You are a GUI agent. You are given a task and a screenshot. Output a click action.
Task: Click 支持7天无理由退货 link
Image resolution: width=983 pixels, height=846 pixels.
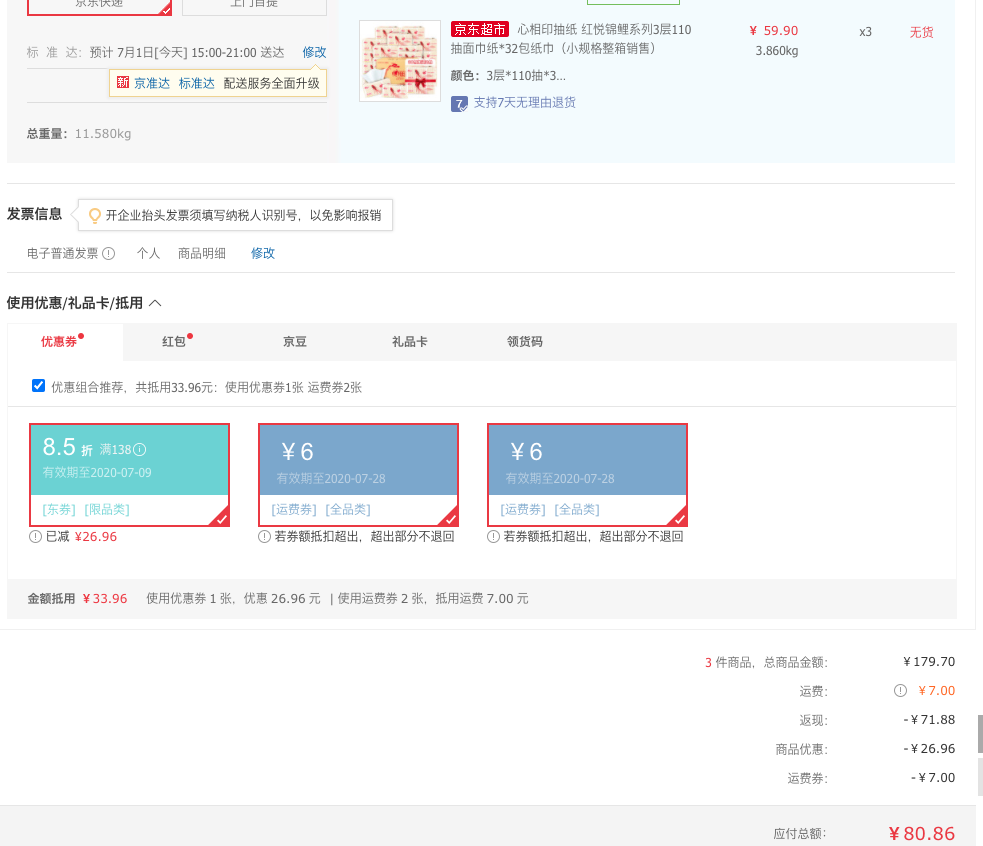click(524, 102)
